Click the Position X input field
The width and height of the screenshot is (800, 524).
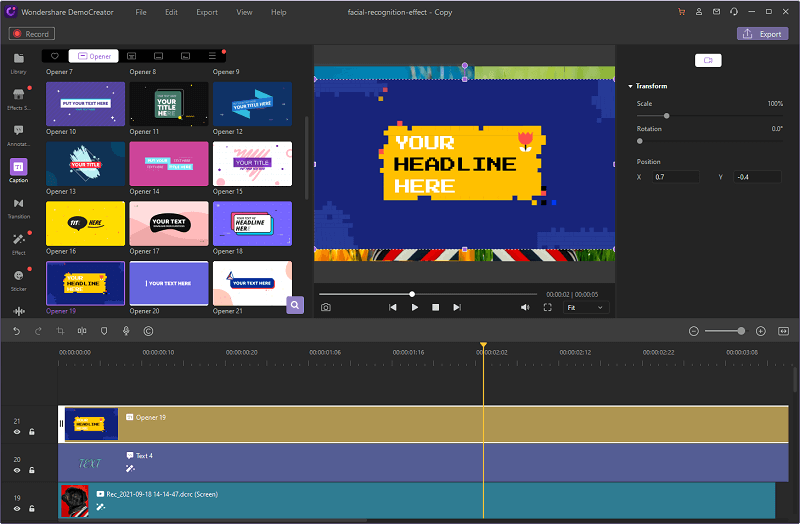pyautogui.click(x=676, y=177)
